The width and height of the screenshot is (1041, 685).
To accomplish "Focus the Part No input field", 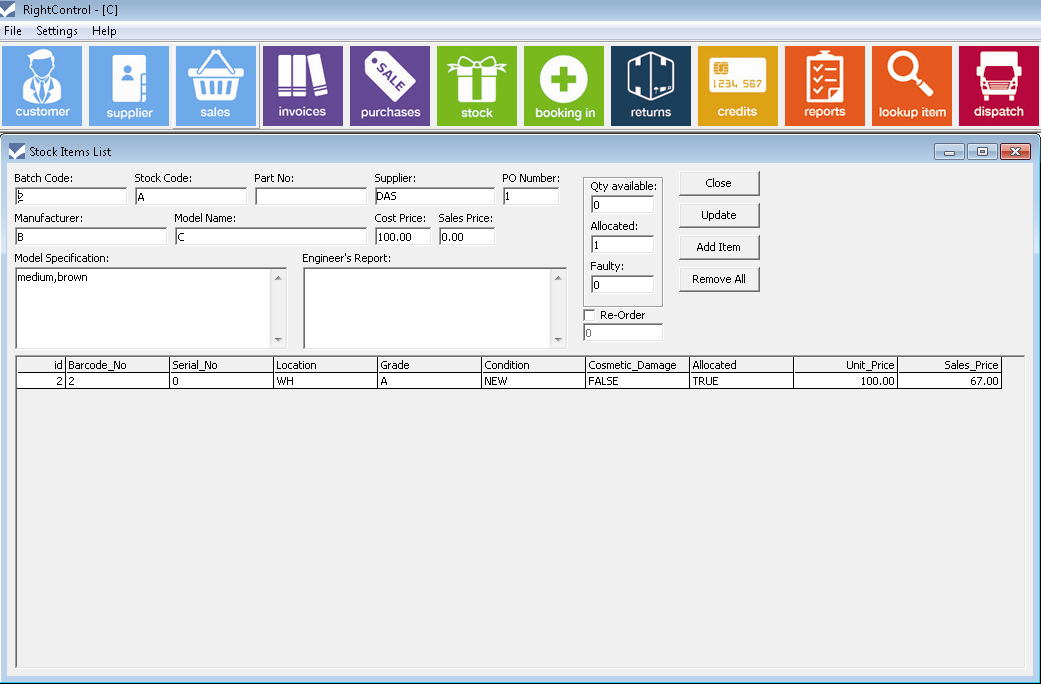I will (x=310, y=197).
